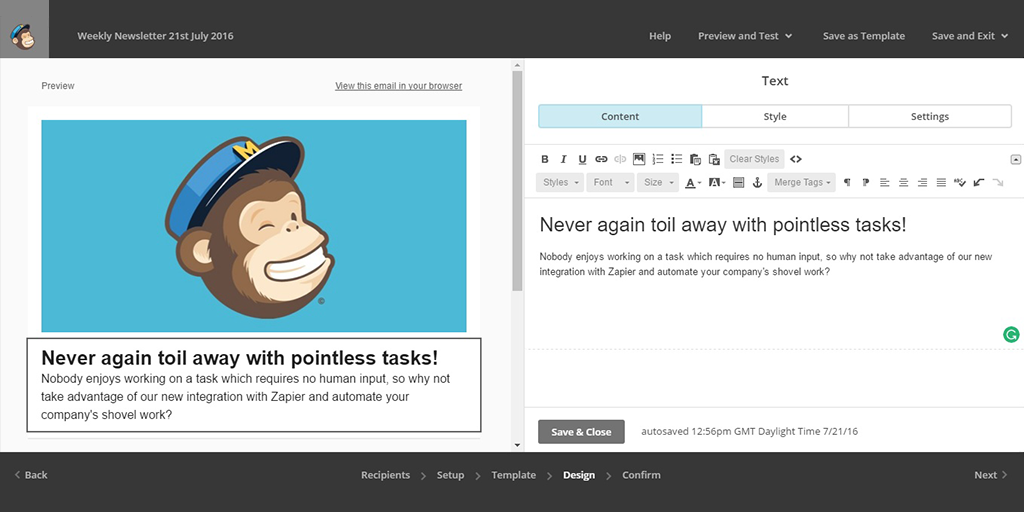Viewport: 1024px width, 512px height.
Task: Insert a horizontal rule
Action: click(x=739, y=182)
